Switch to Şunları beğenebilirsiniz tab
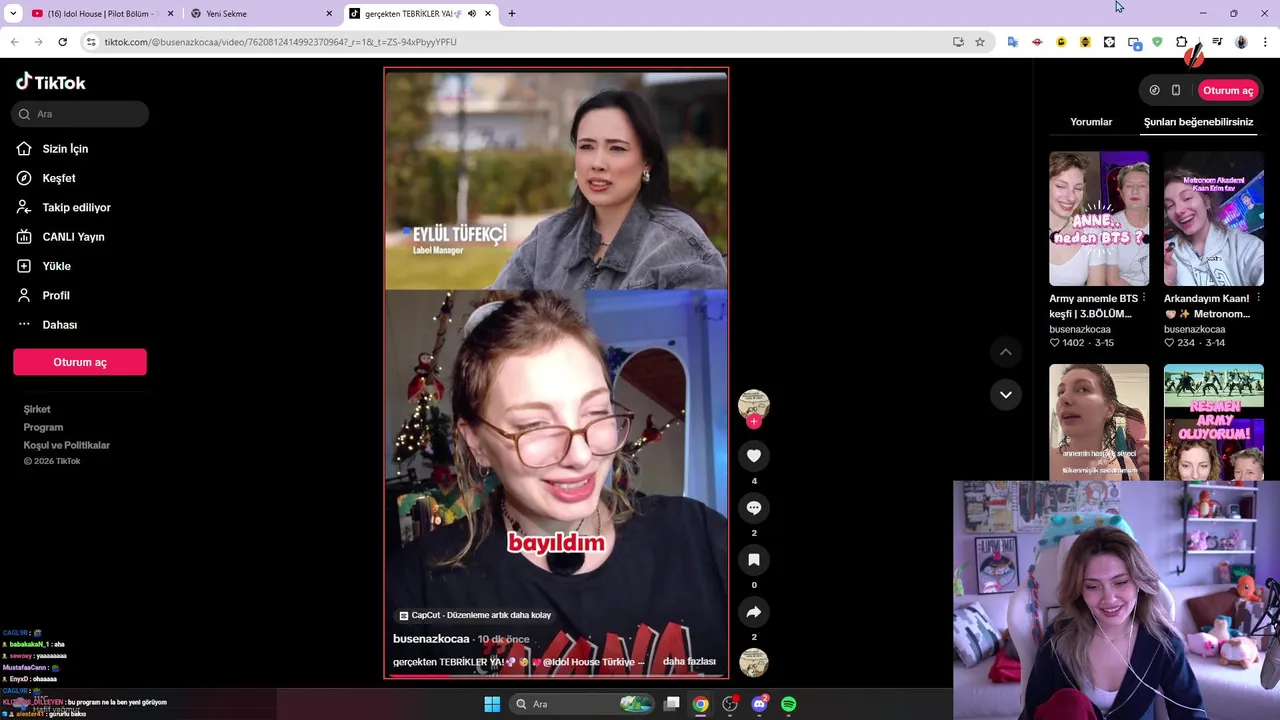 (x=1198, y=122)
